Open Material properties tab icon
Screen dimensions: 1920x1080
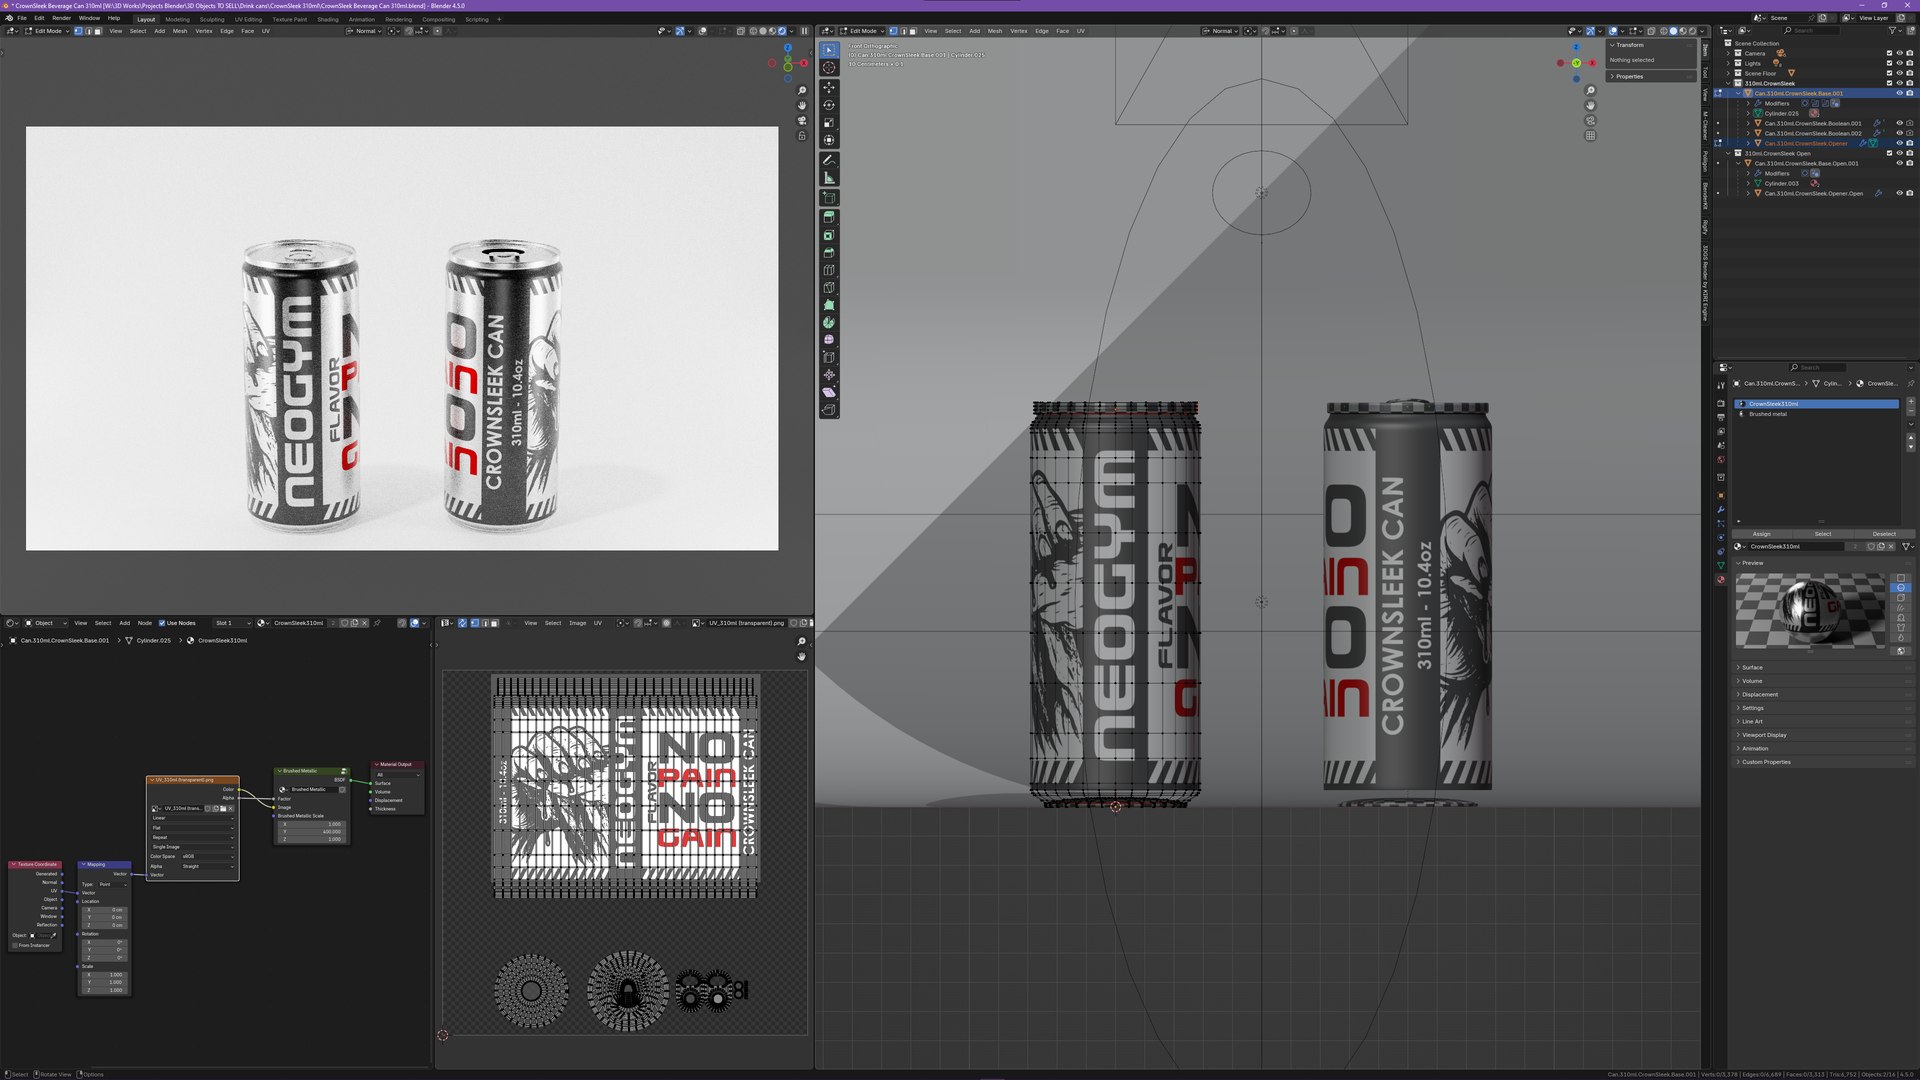pos(1721,580)
